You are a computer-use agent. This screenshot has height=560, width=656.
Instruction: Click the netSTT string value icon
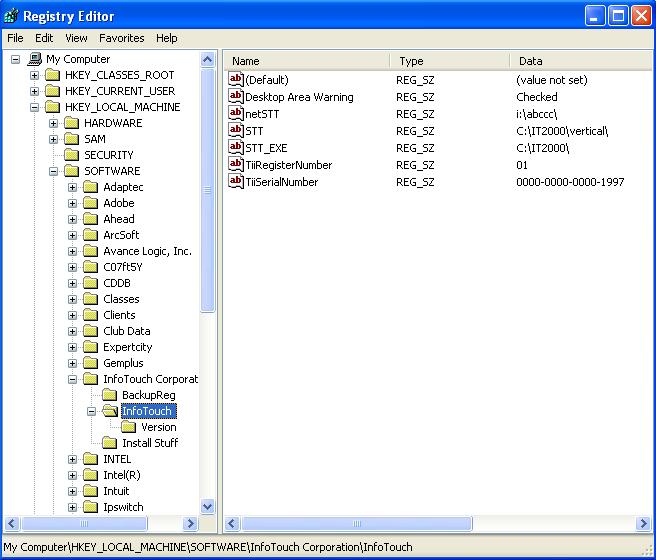point(236,113)
